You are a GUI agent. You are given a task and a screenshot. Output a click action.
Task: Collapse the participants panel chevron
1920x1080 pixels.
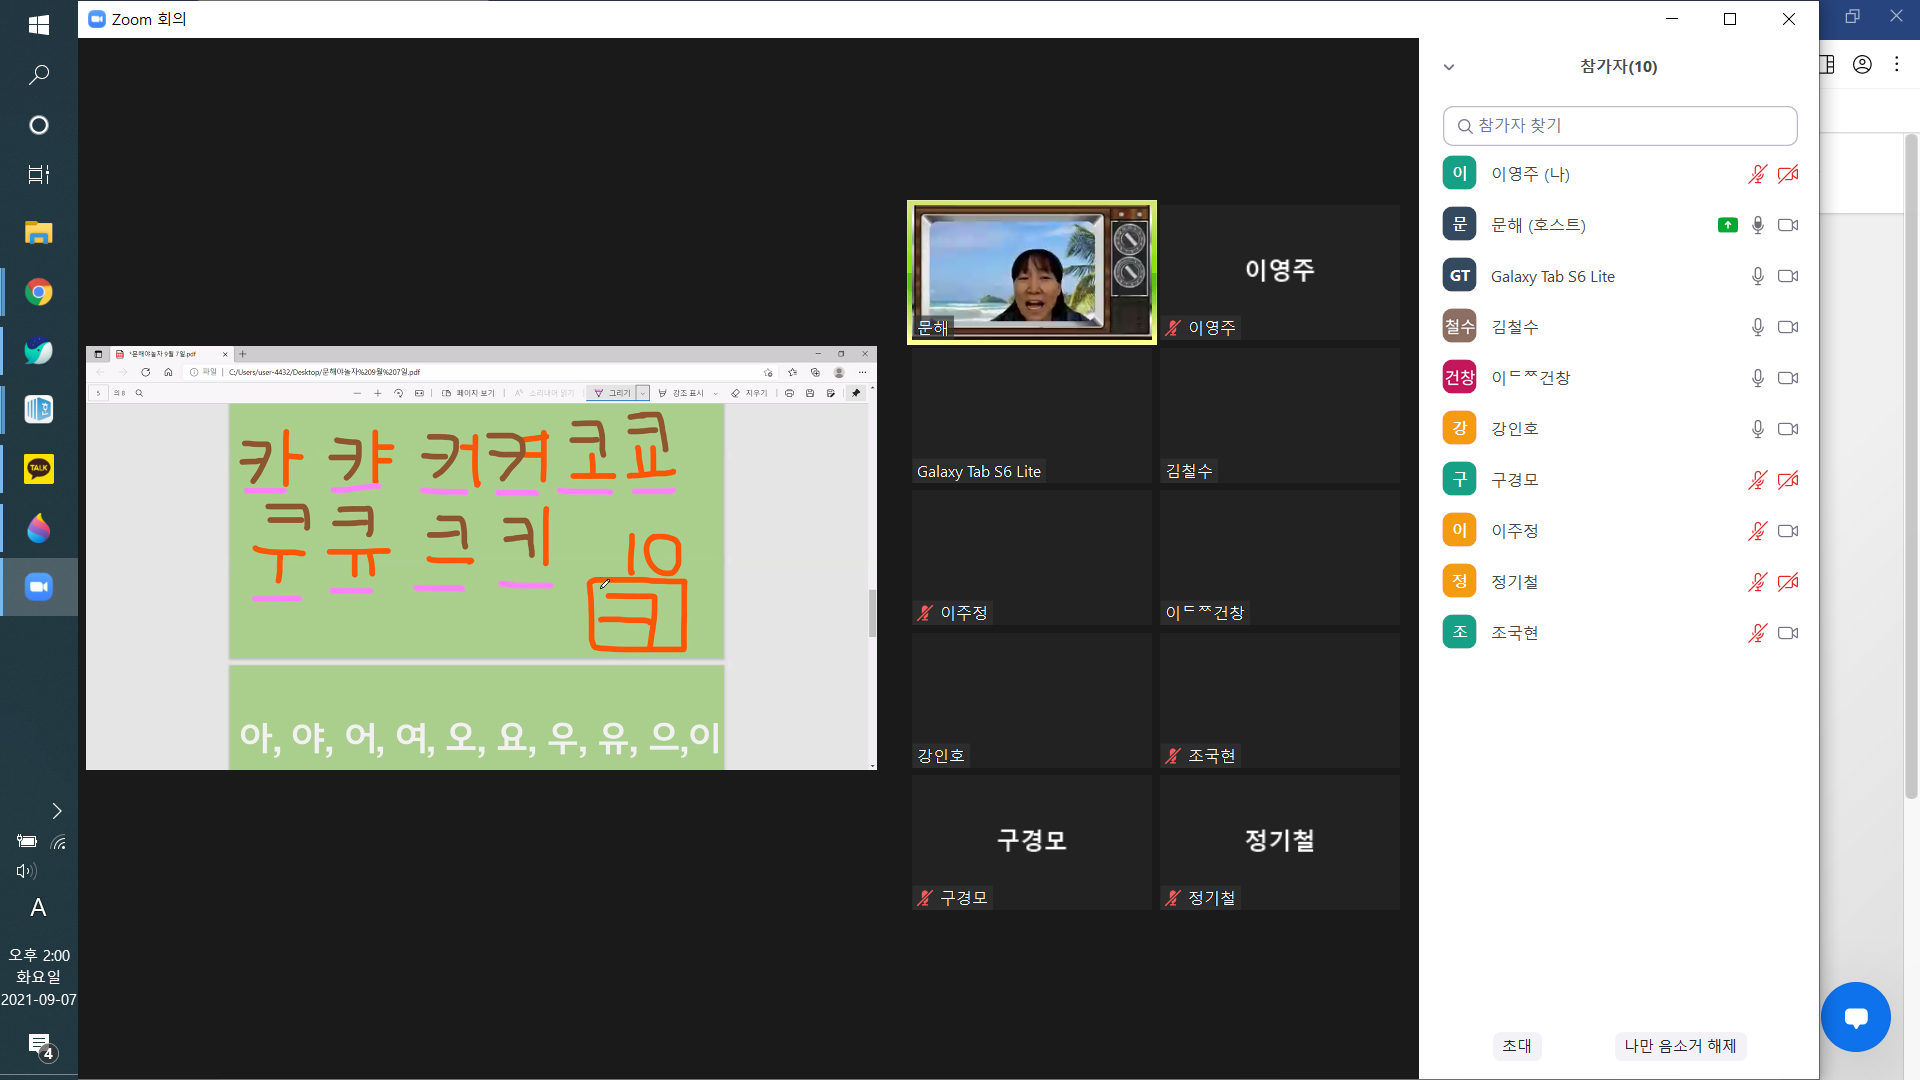point(1449,67)
